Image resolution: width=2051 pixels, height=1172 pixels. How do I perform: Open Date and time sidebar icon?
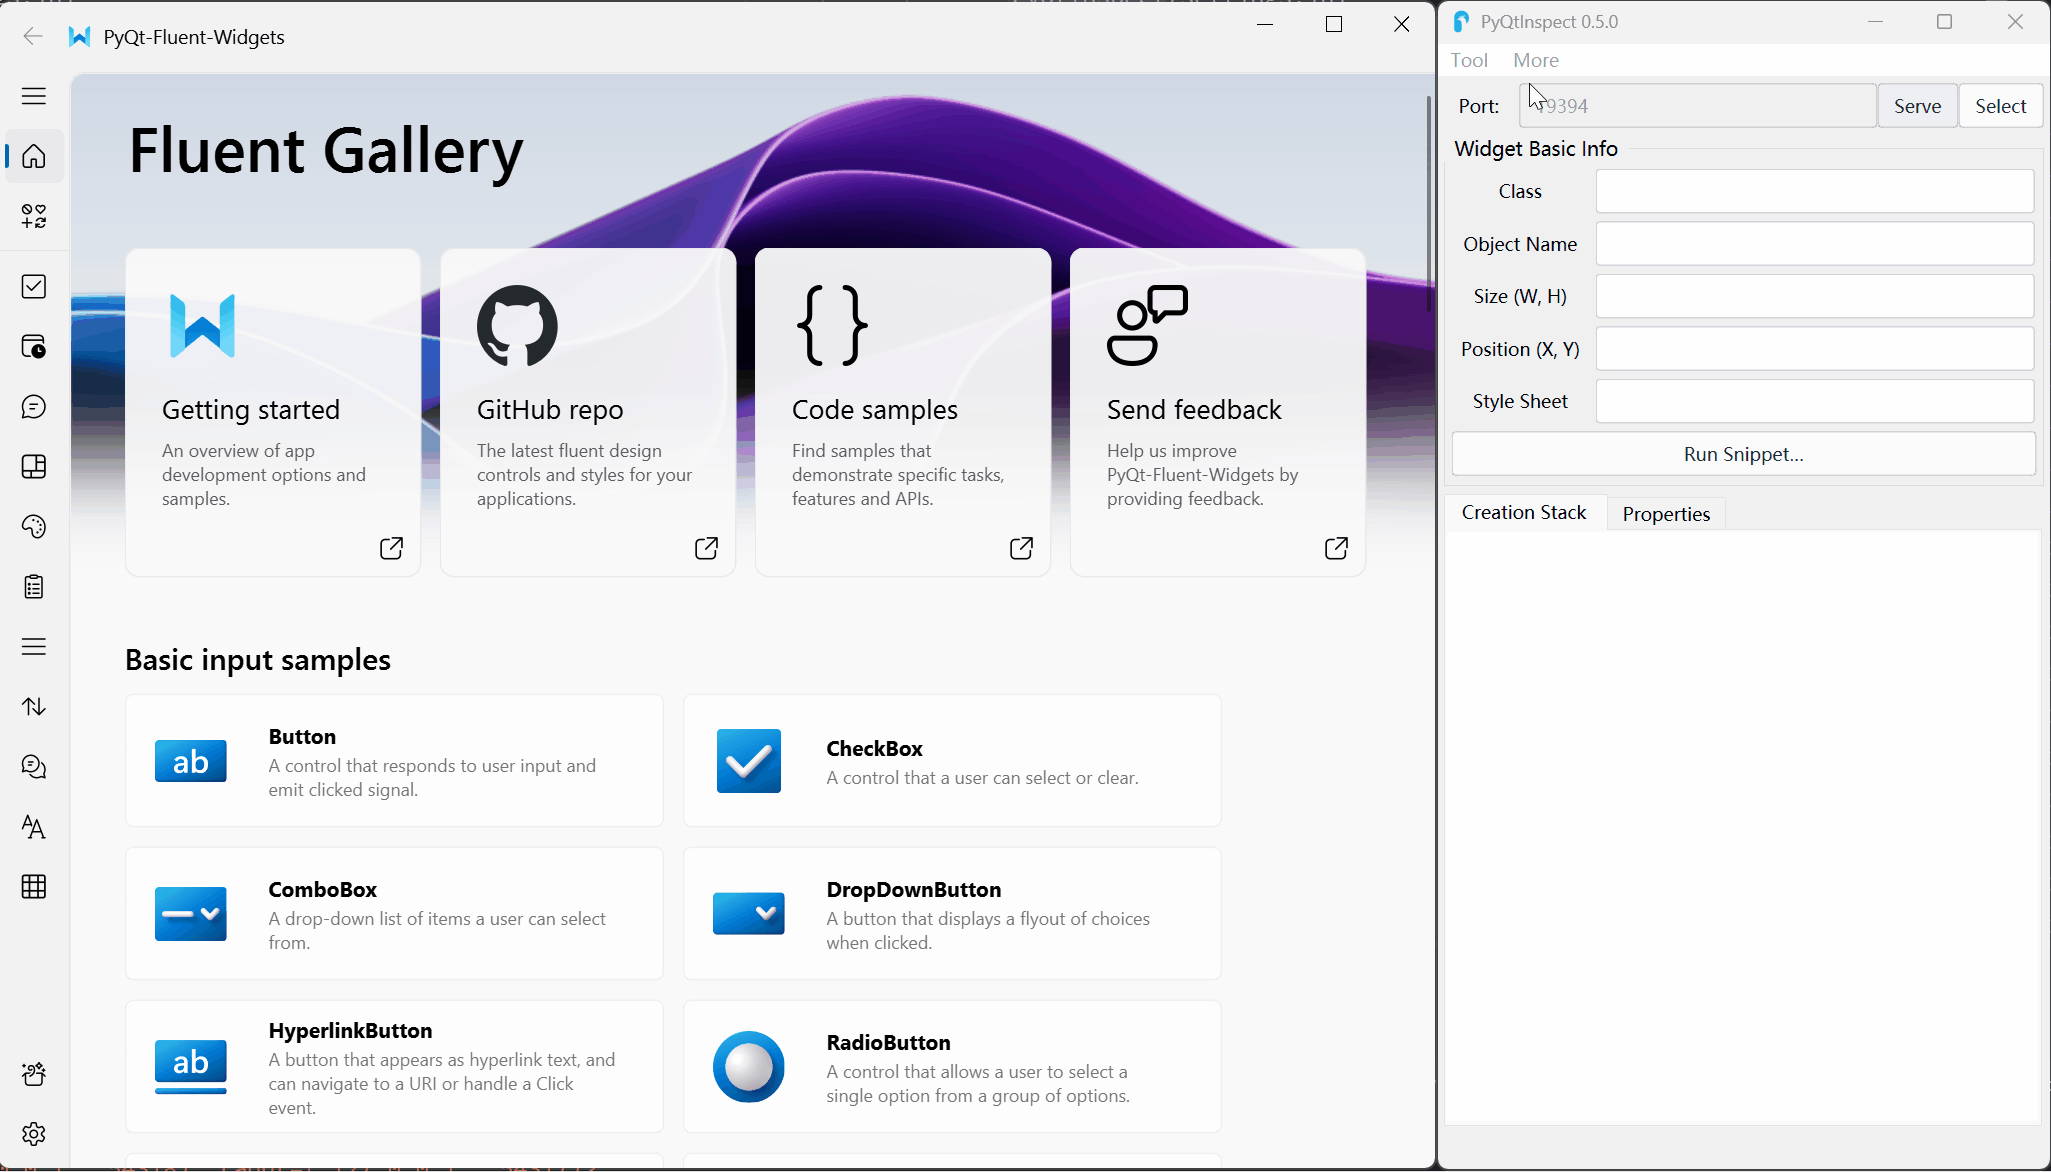34,347
